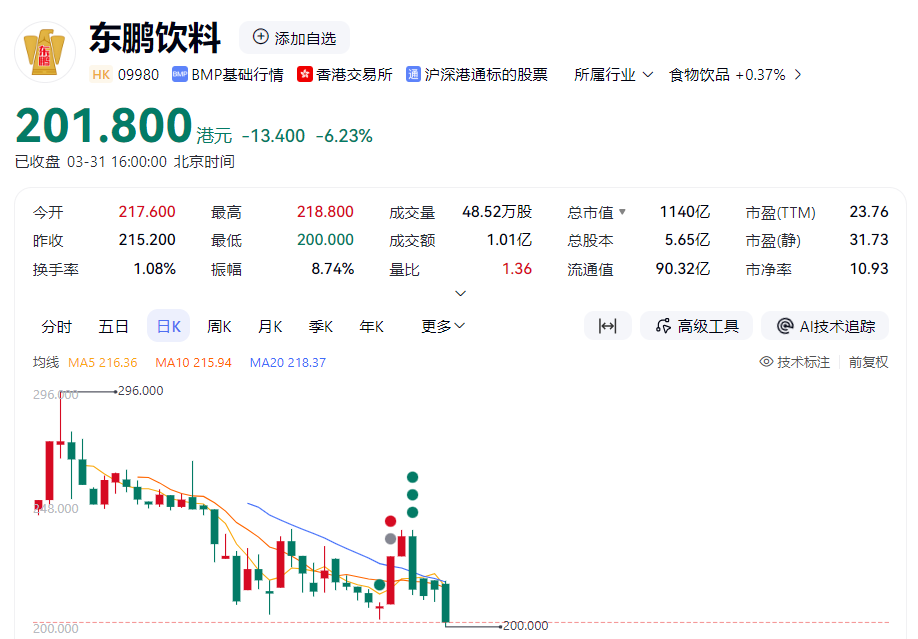
Task: Expand the 所属行业 industry dropdown
Action: pyautogui.click(x=614, y=73)
